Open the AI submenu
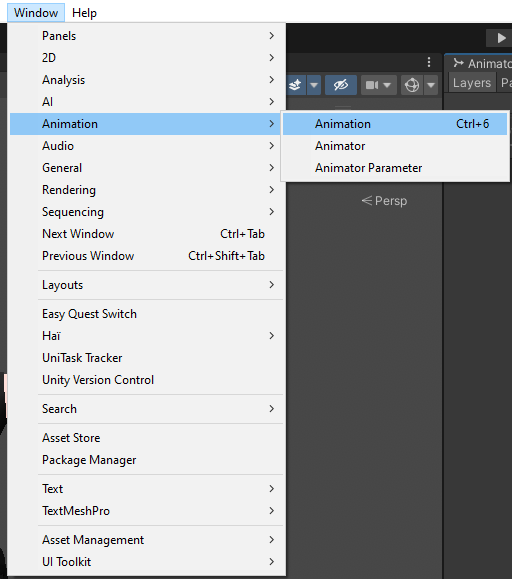Screen dimensions: 512x579 (148, 102)
